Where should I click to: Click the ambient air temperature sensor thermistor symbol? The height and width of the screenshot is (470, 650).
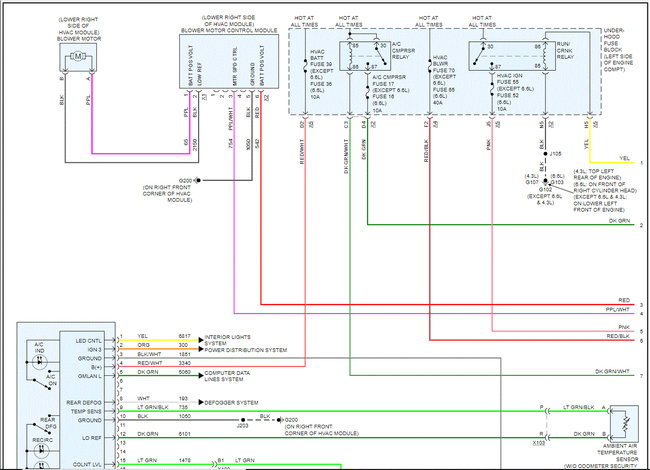(625, 423)
